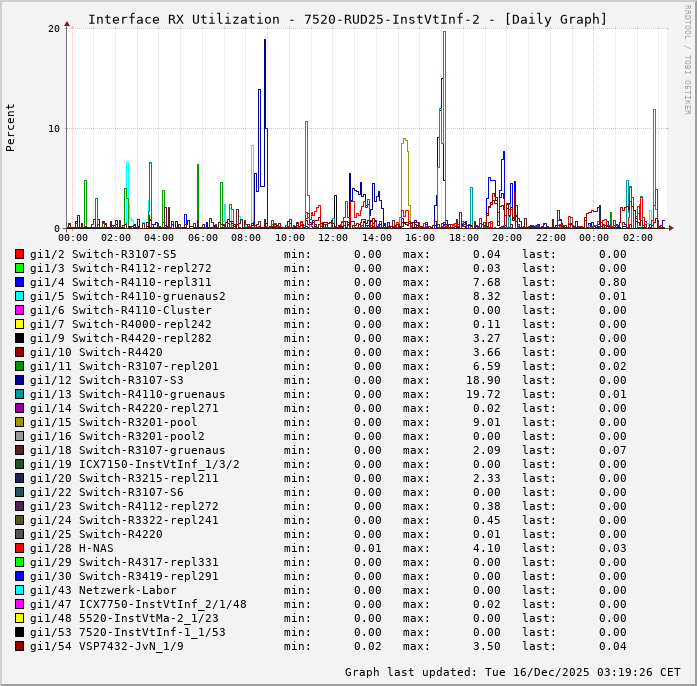Viewport: 697px width, 686px height.
Task: Select the cyan swatch for gi1/5 Switch-R4110-gruenaus2
Action: (x=19, y=296)
